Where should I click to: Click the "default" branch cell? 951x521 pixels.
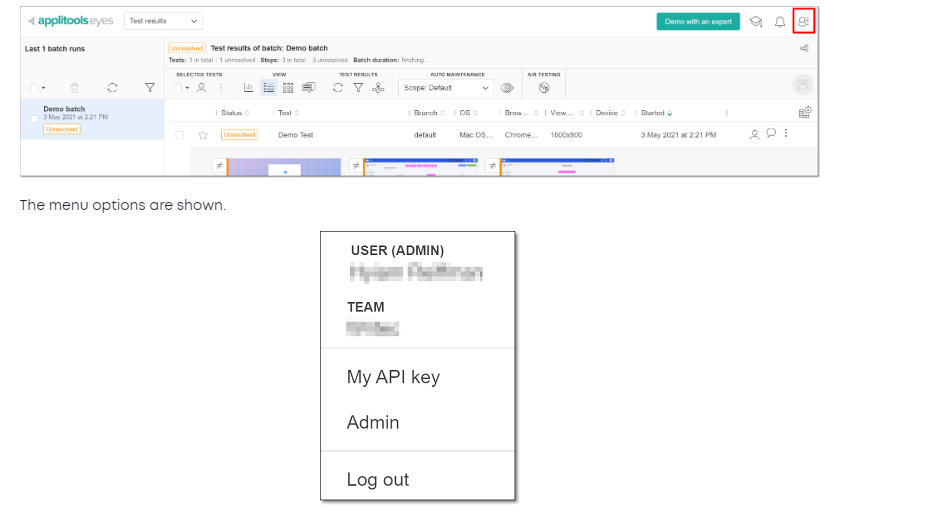click(x=425, y=135)
